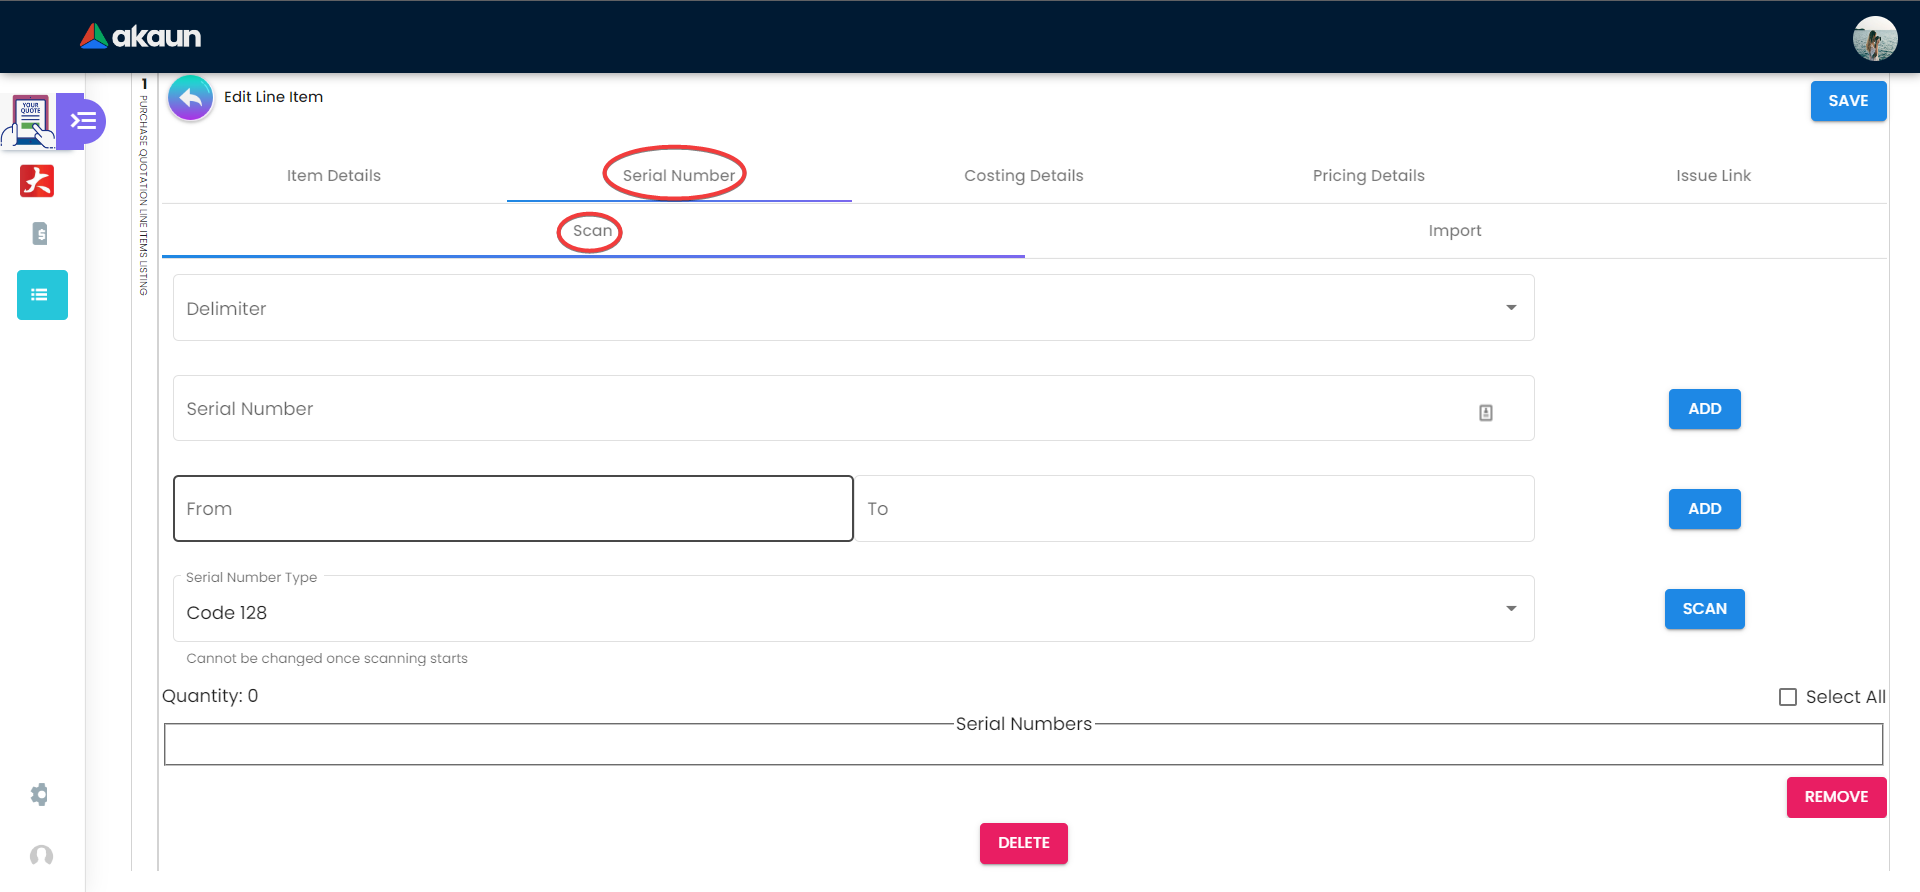The height and width of the screenshot is (892, 1920).
Task: Click ADD next to Serial Number field
Action: pos(1705,409)
